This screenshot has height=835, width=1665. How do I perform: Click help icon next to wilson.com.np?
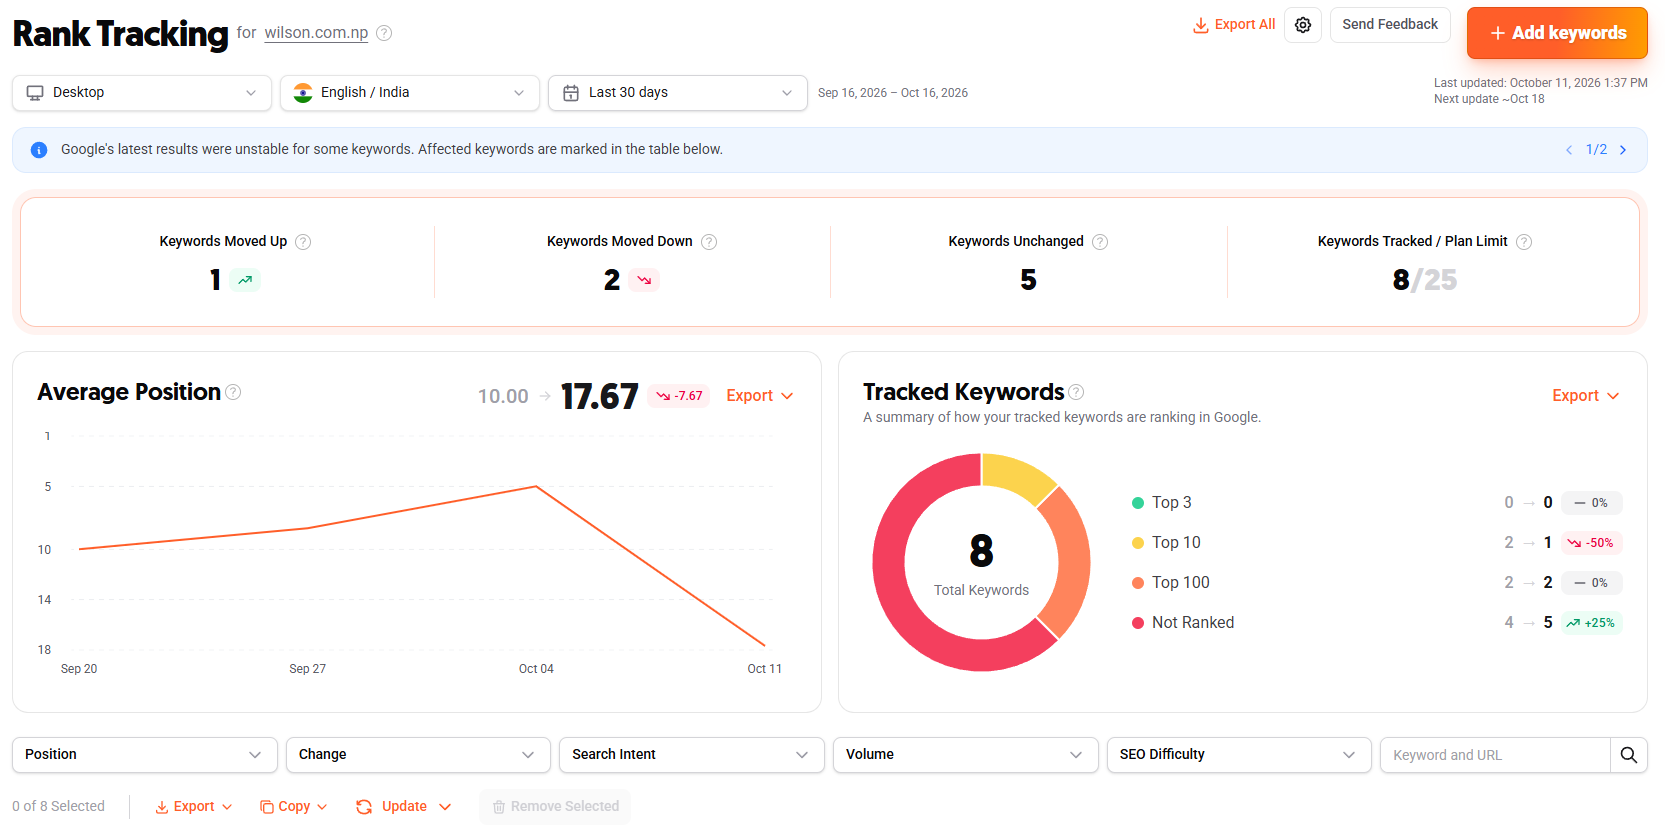(384, 33)
